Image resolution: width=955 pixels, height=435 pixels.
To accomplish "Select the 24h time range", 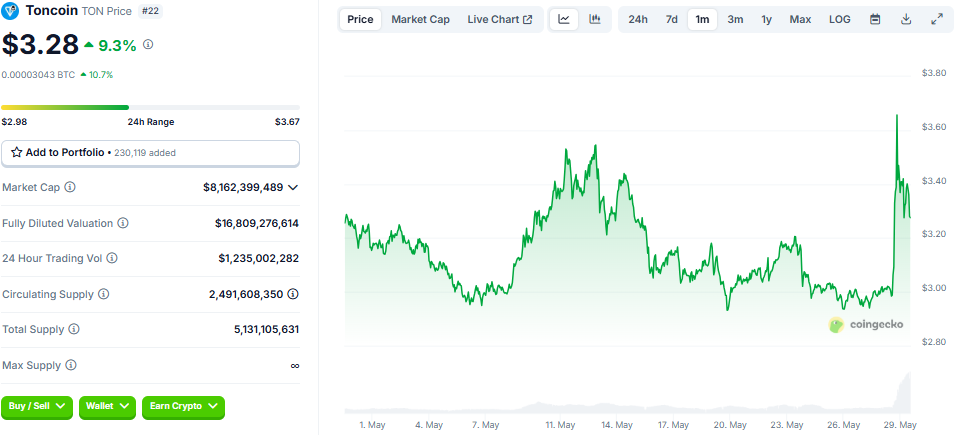I will [637, 19].
